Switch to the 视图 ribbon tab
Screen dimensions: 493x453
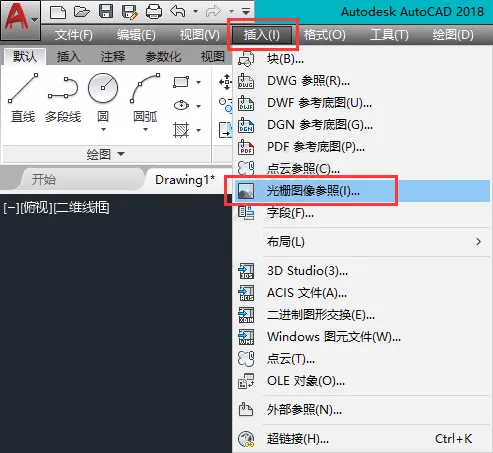click(x=213, y=57)
